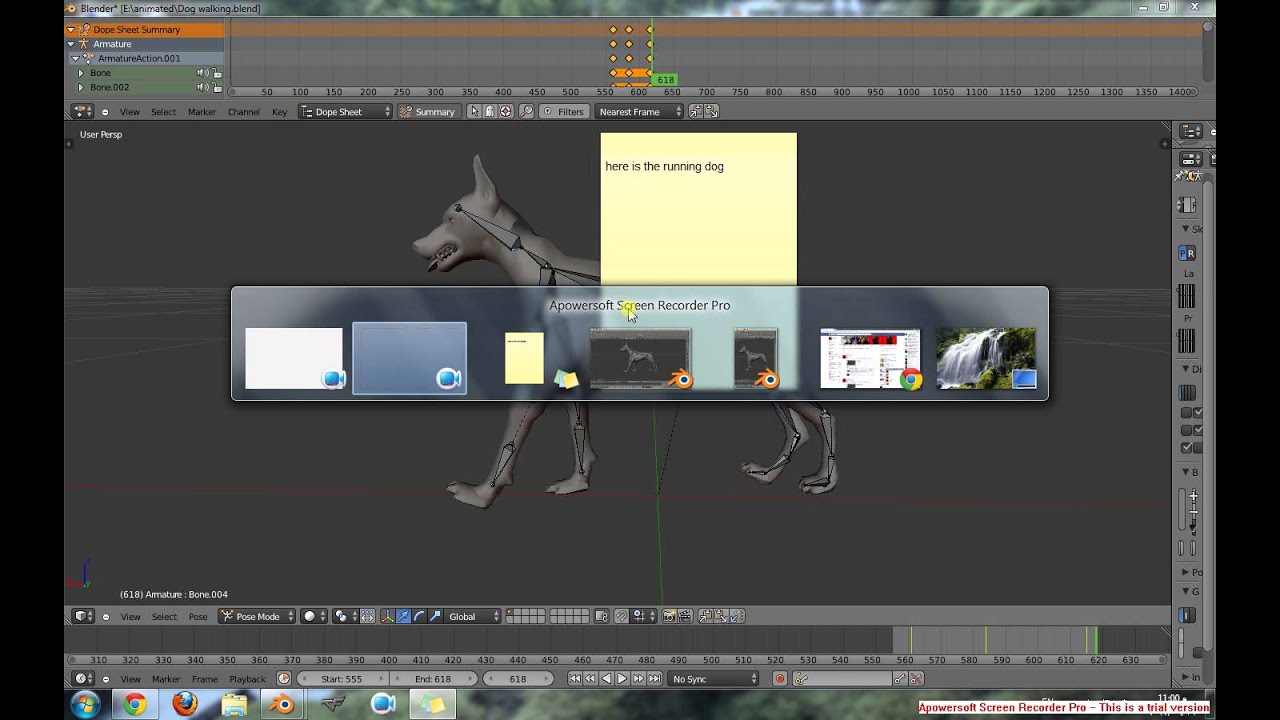Collapse the Dope Sheet Summary channel
This screenshot has width=1280, height=720.
(x=71, y=30)
